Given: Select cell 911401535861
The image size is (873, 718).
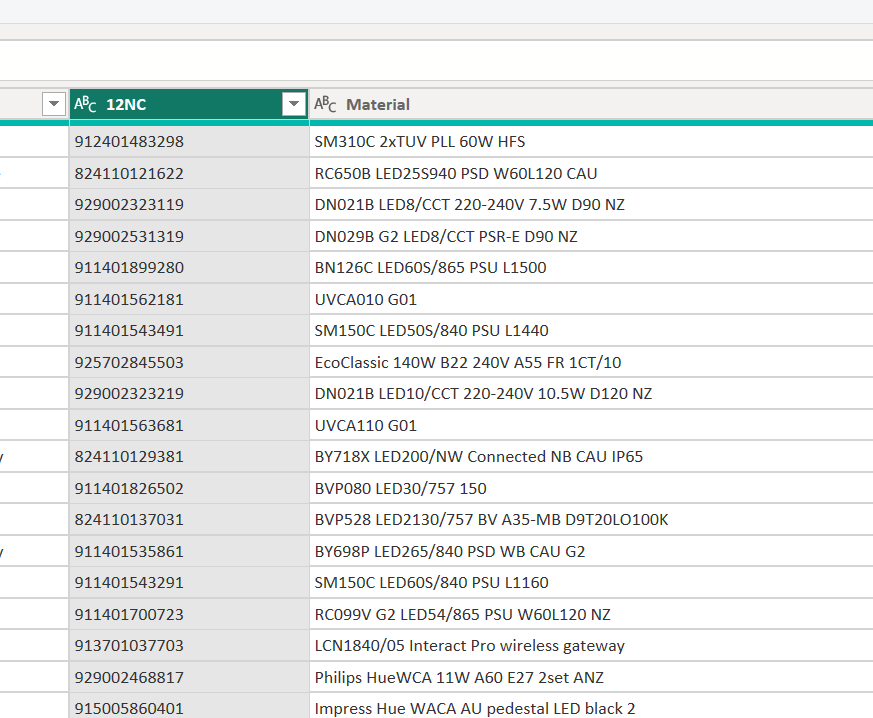Looking at the screenshot, I should 189,552.
